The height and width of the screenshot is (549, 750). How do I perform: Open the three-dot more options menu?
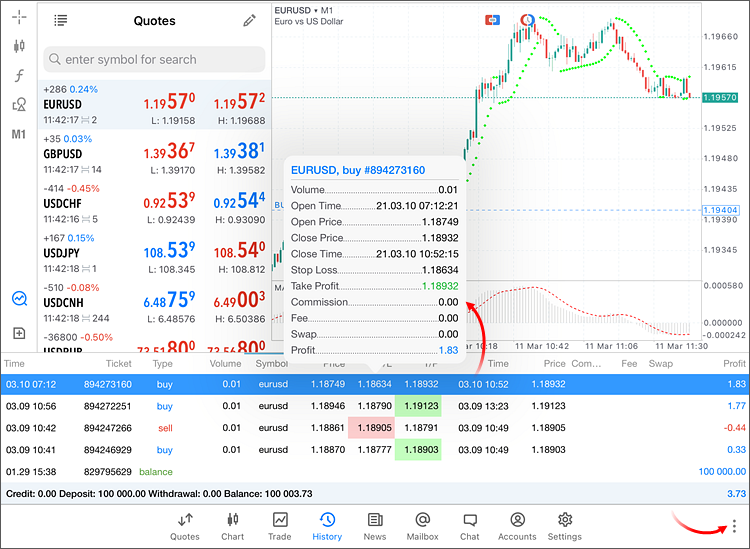tap(734, 525)
